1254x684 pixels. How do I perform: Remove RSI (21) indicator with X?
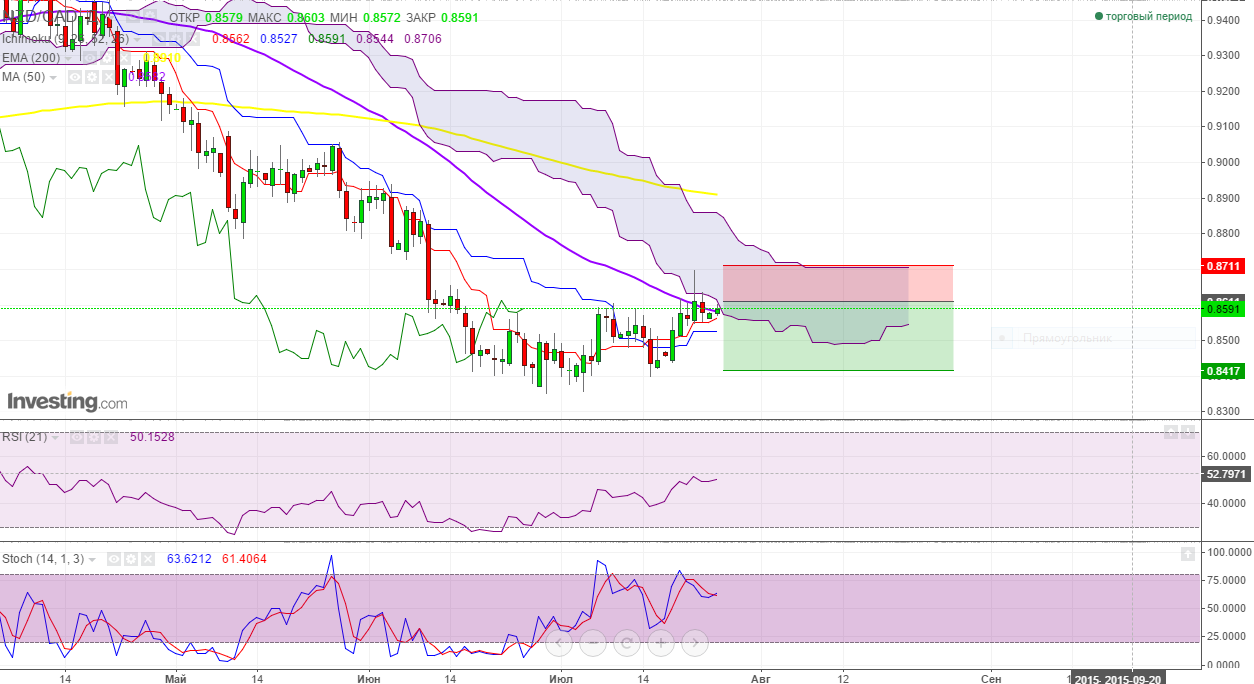(111, 437)
